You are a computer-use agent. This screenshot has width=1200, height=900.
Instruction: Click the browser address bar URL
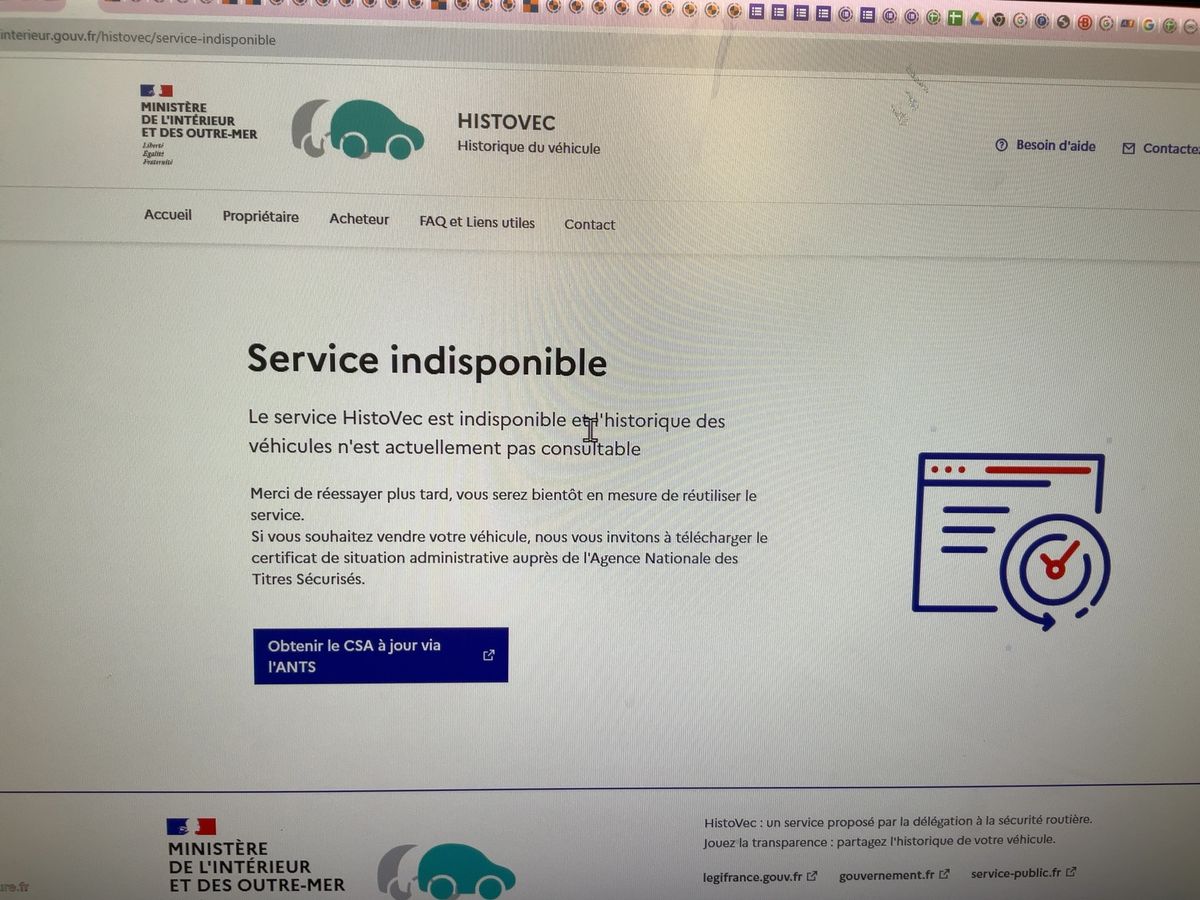pyautogui.click(x=138, y=39)
